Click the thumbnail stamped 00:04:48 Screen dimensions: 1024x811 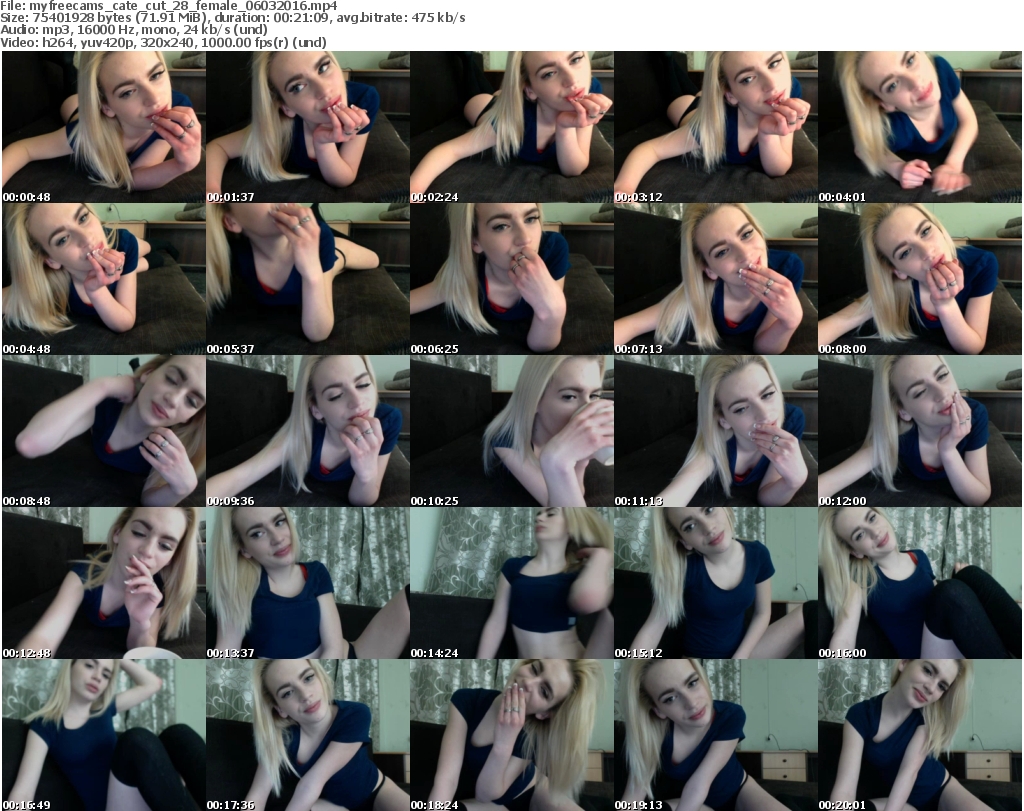[104, 279]
